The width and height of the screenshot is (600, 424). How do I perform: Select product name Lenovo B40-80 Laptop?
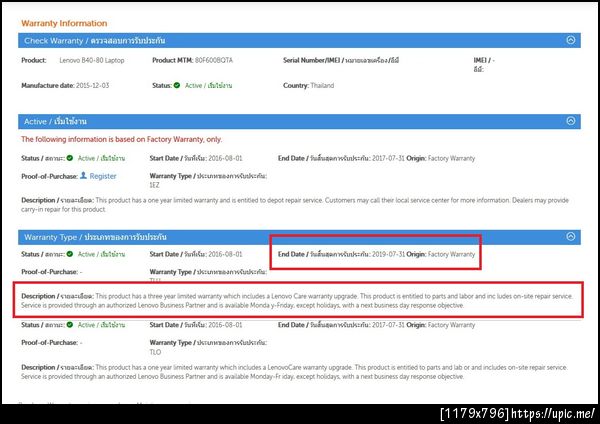point(92,60)
